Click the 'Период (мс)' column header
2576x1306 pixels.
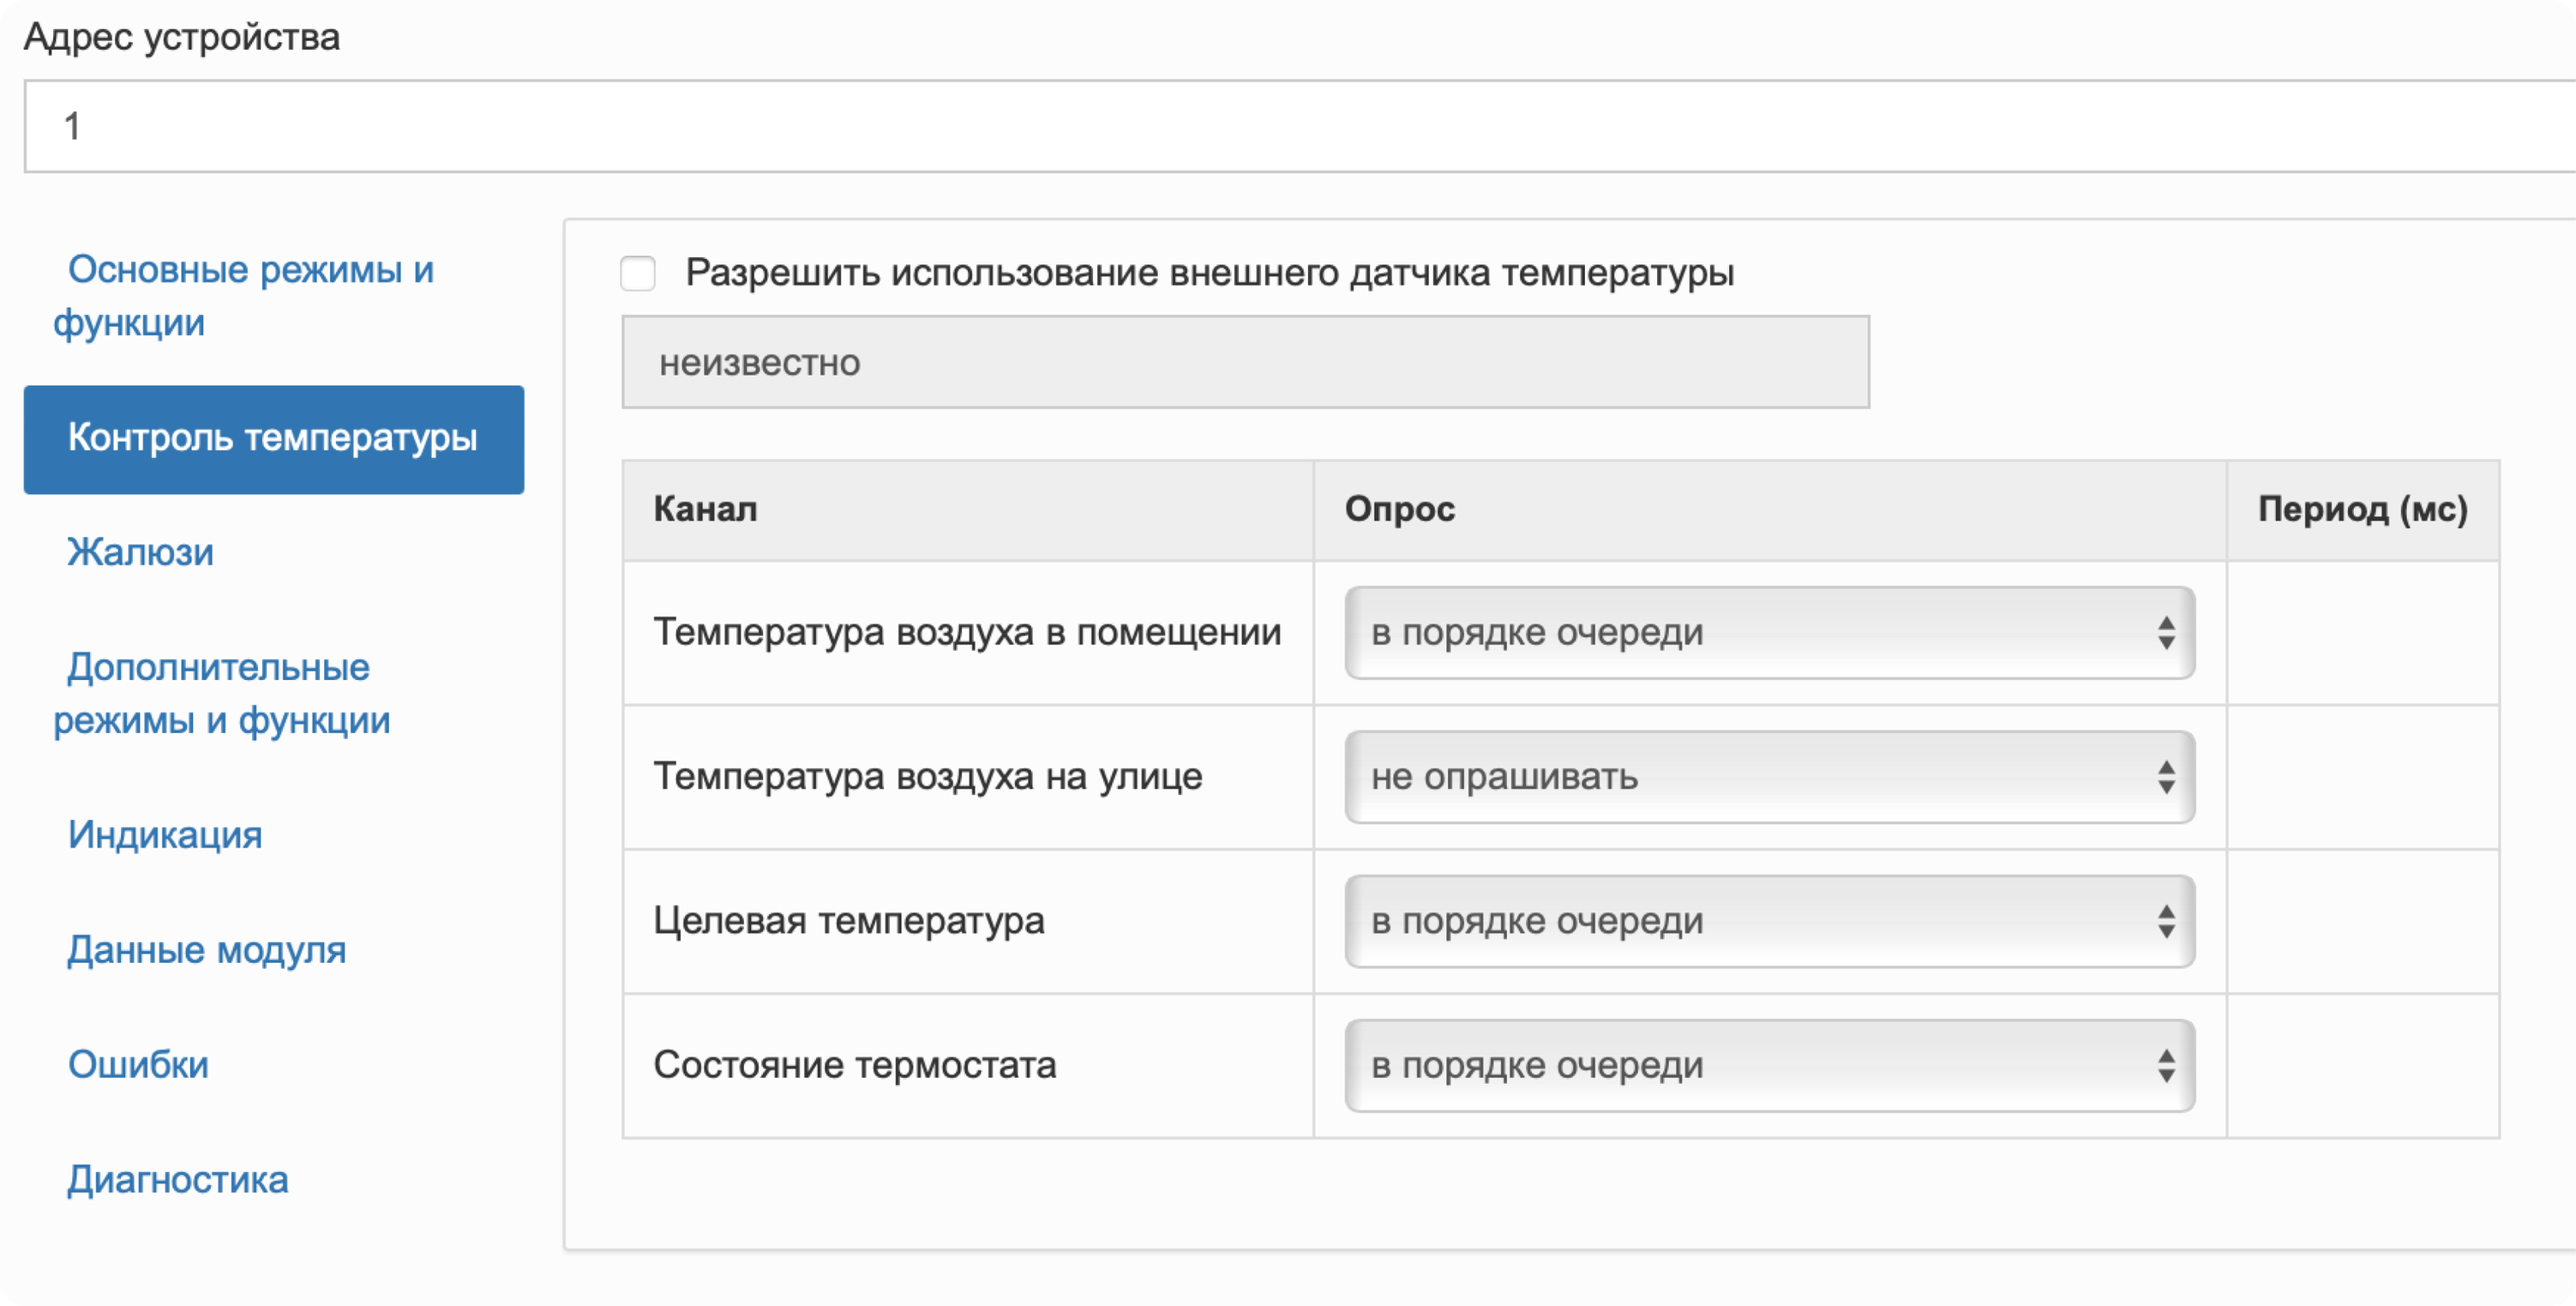(x=2362, y=509)
